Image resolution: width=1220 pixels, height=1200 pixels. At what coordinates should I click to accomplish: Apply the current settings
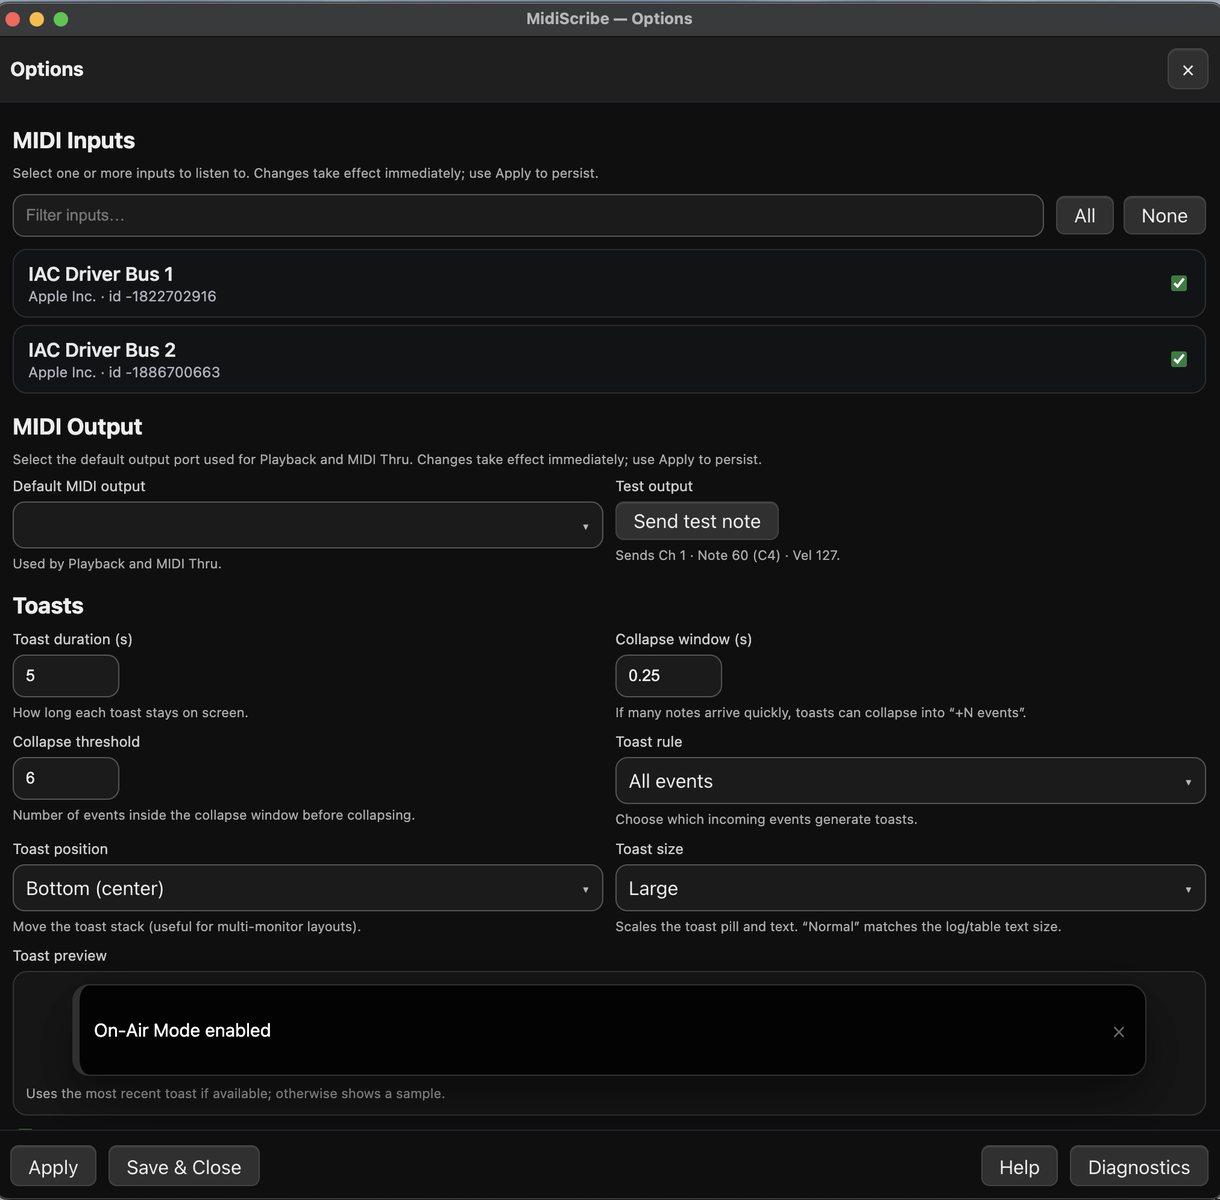coord(53,1166)
